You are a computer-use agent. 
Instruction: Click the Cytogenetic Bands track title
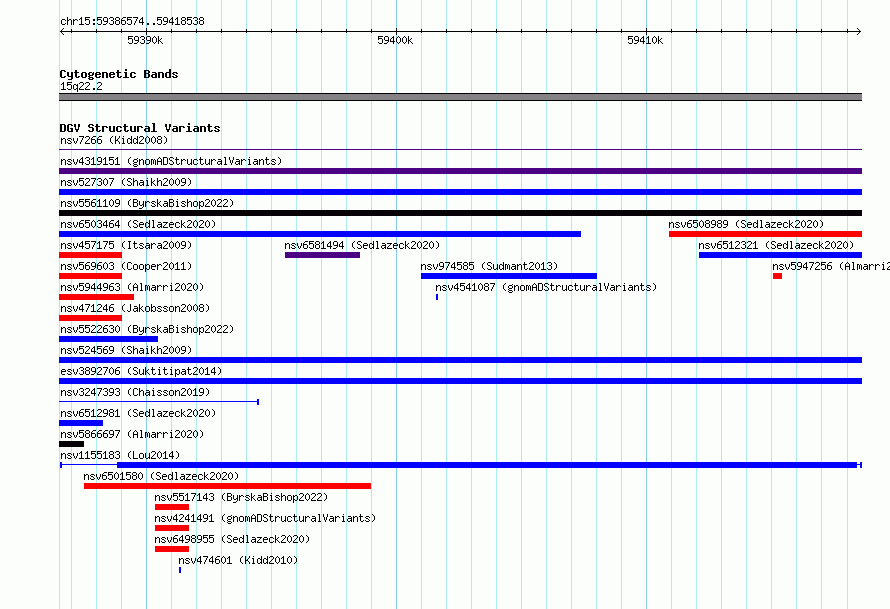[119, 74]
